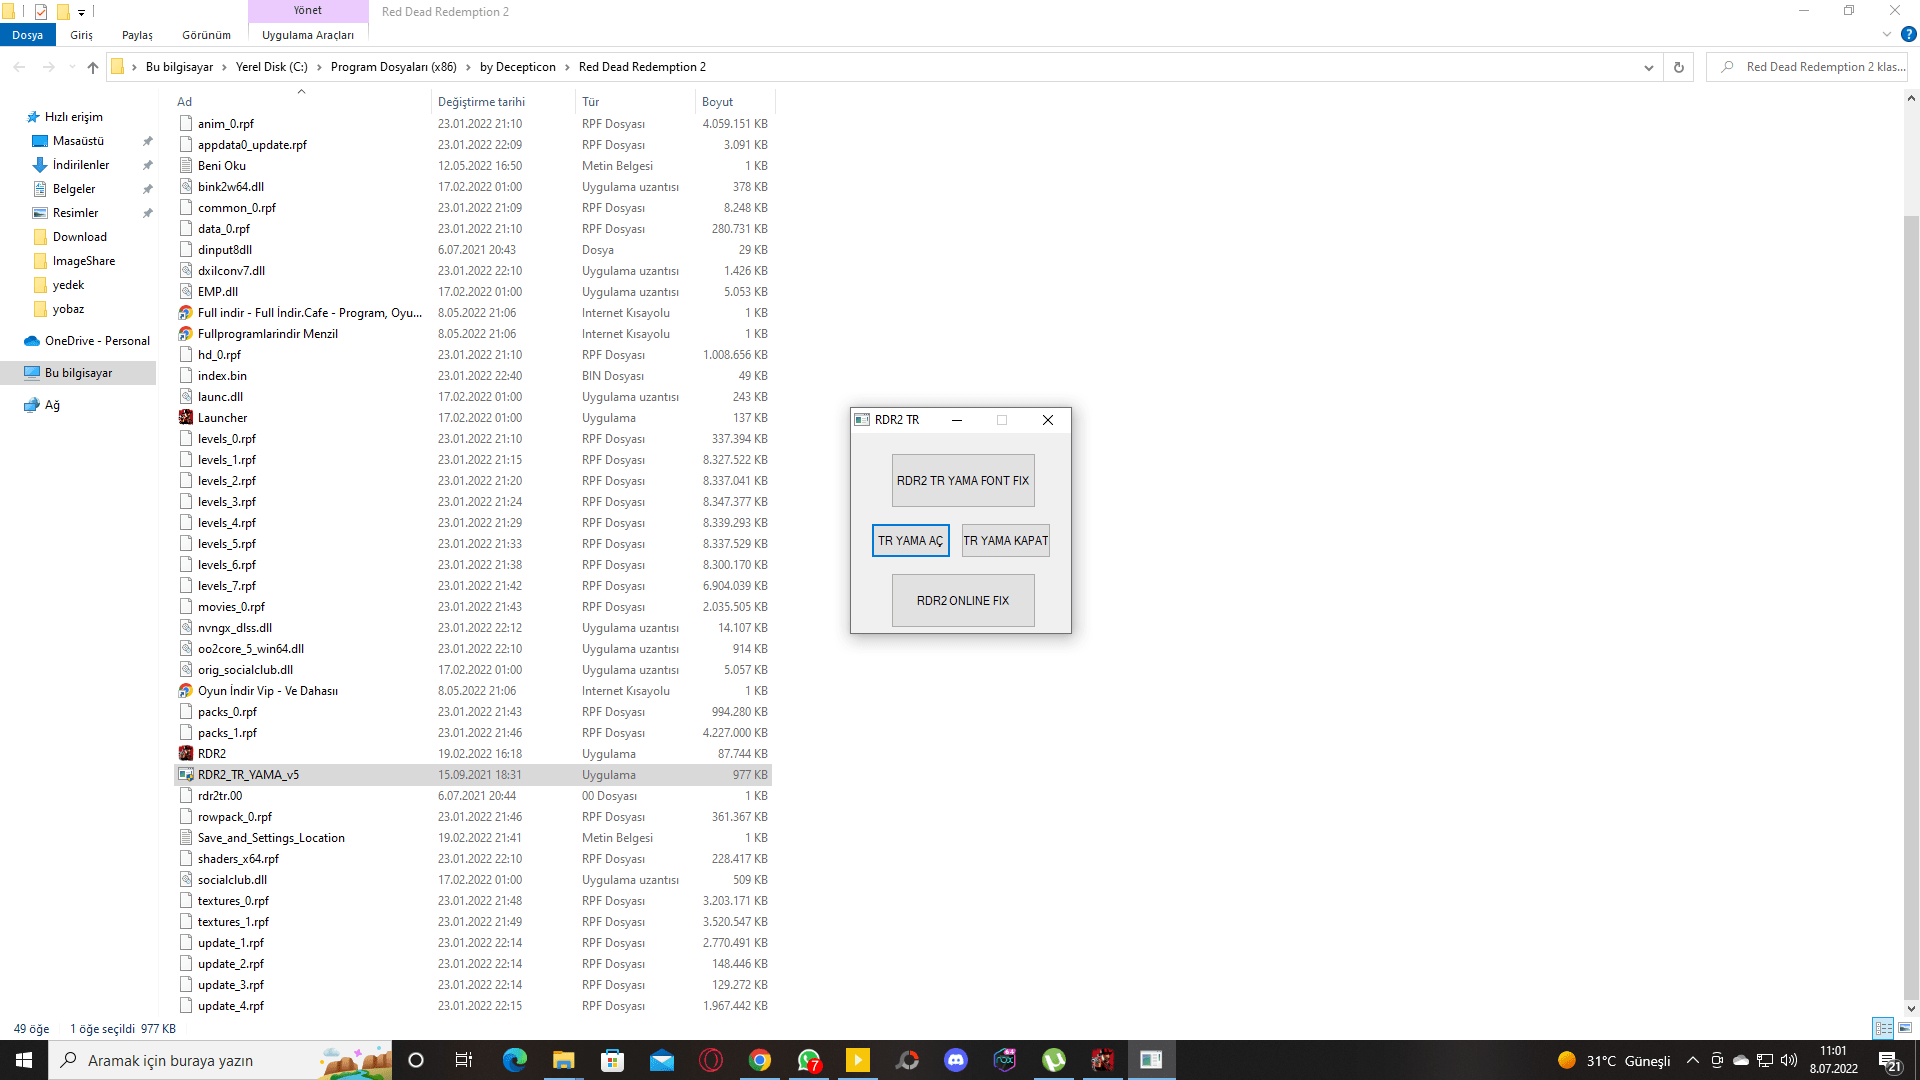Expand breadcrumb chevron after Program Dosyaları (x86)
The image size is (1920, 1080).
(x=467, y=67)
